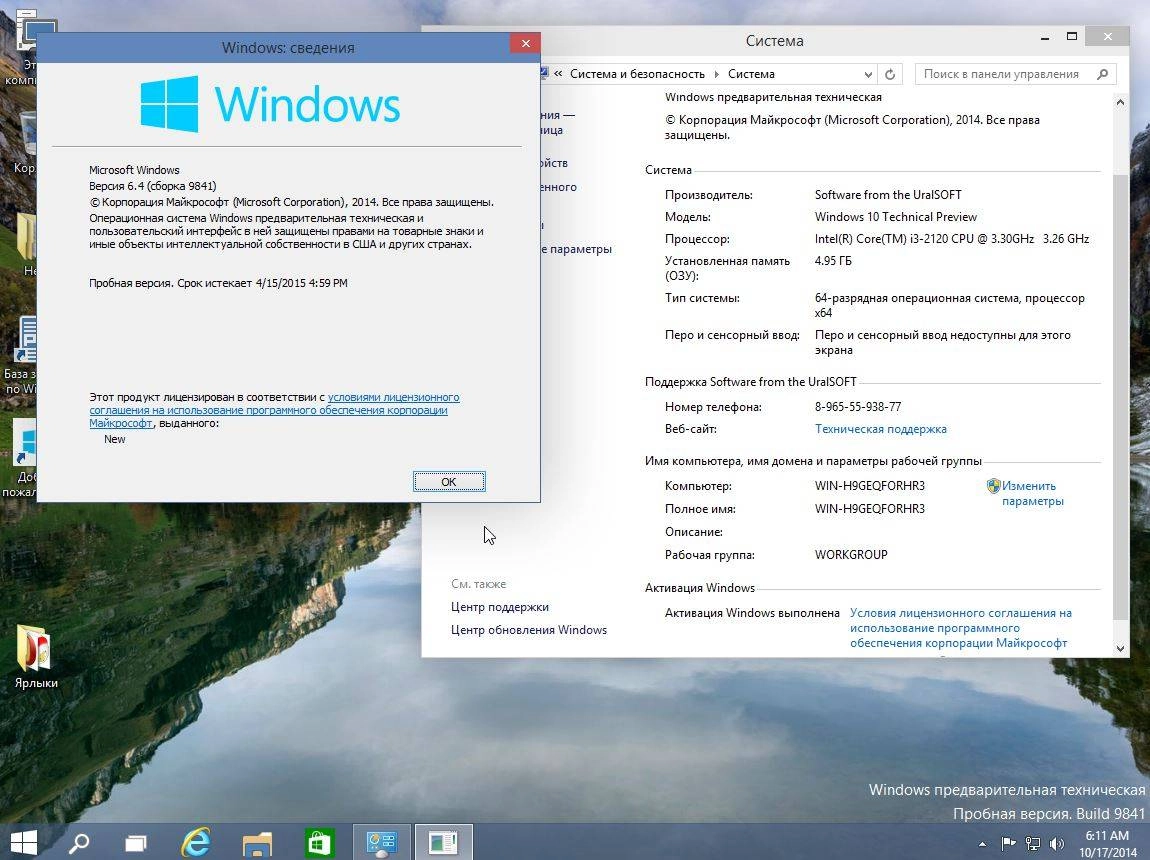Open Action Center flag icon
This screenshot has width=1150, height=860.
pyautogui.click(x=1008, y=843)
